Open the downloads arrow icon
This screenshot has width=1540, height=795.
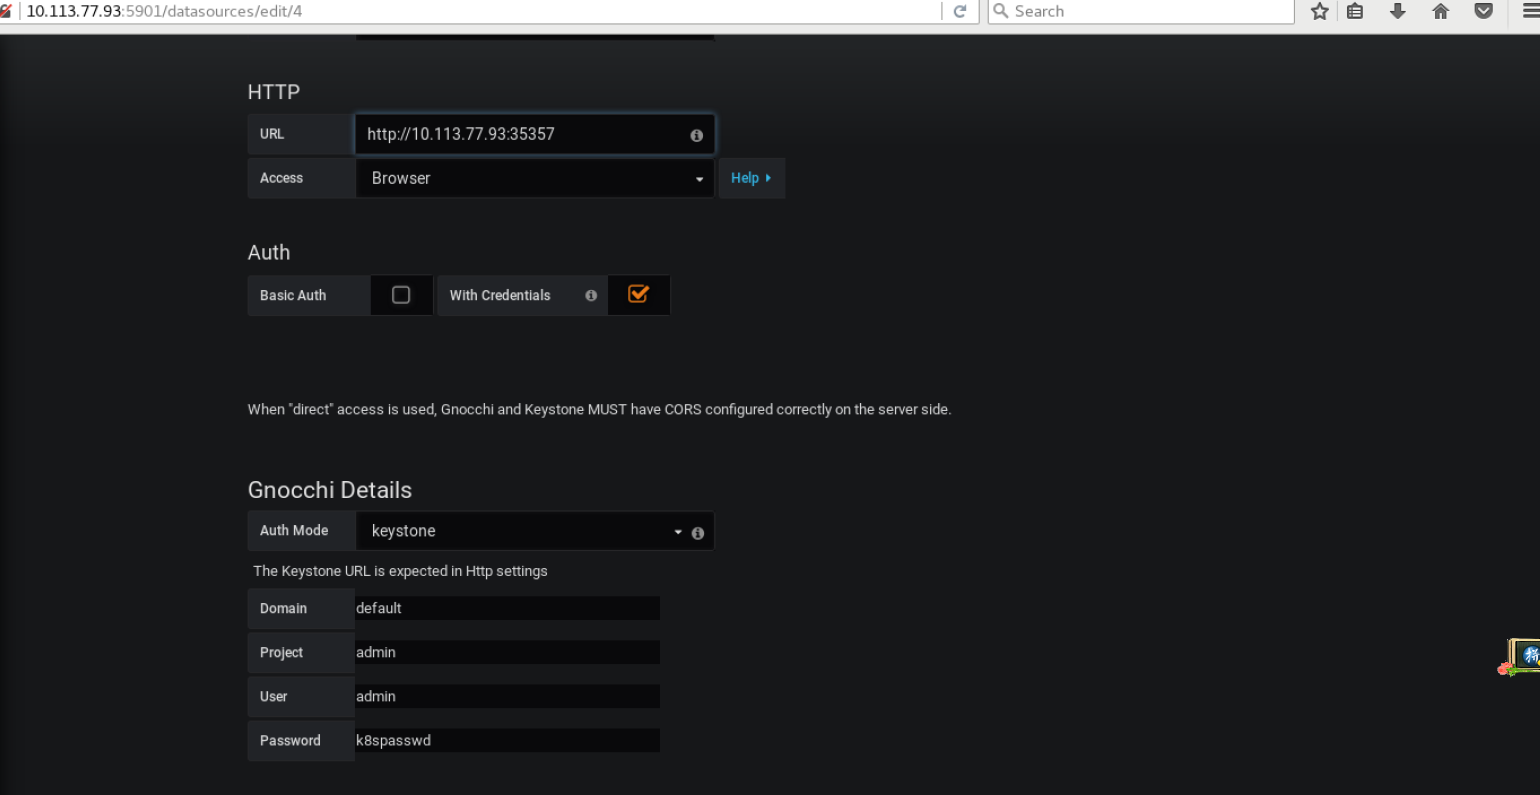click(x=1398, y=11)
